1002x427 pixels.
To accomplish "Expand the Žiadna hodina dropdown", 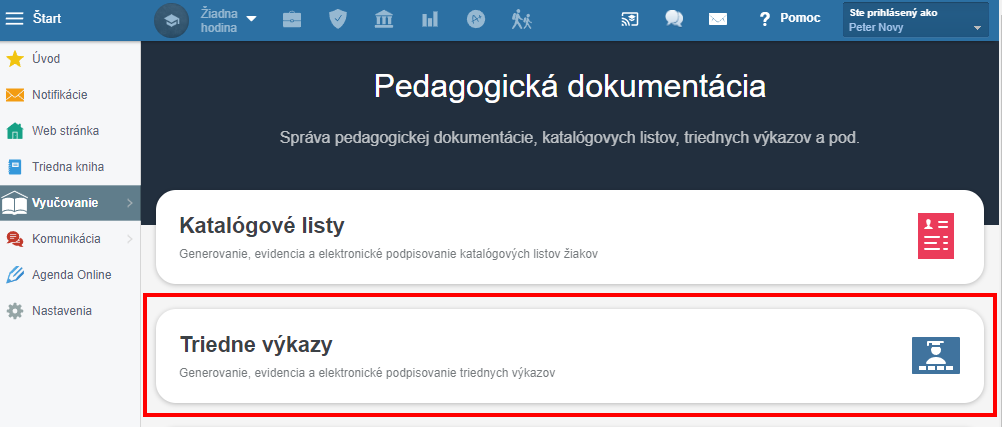I will point(251,18).
